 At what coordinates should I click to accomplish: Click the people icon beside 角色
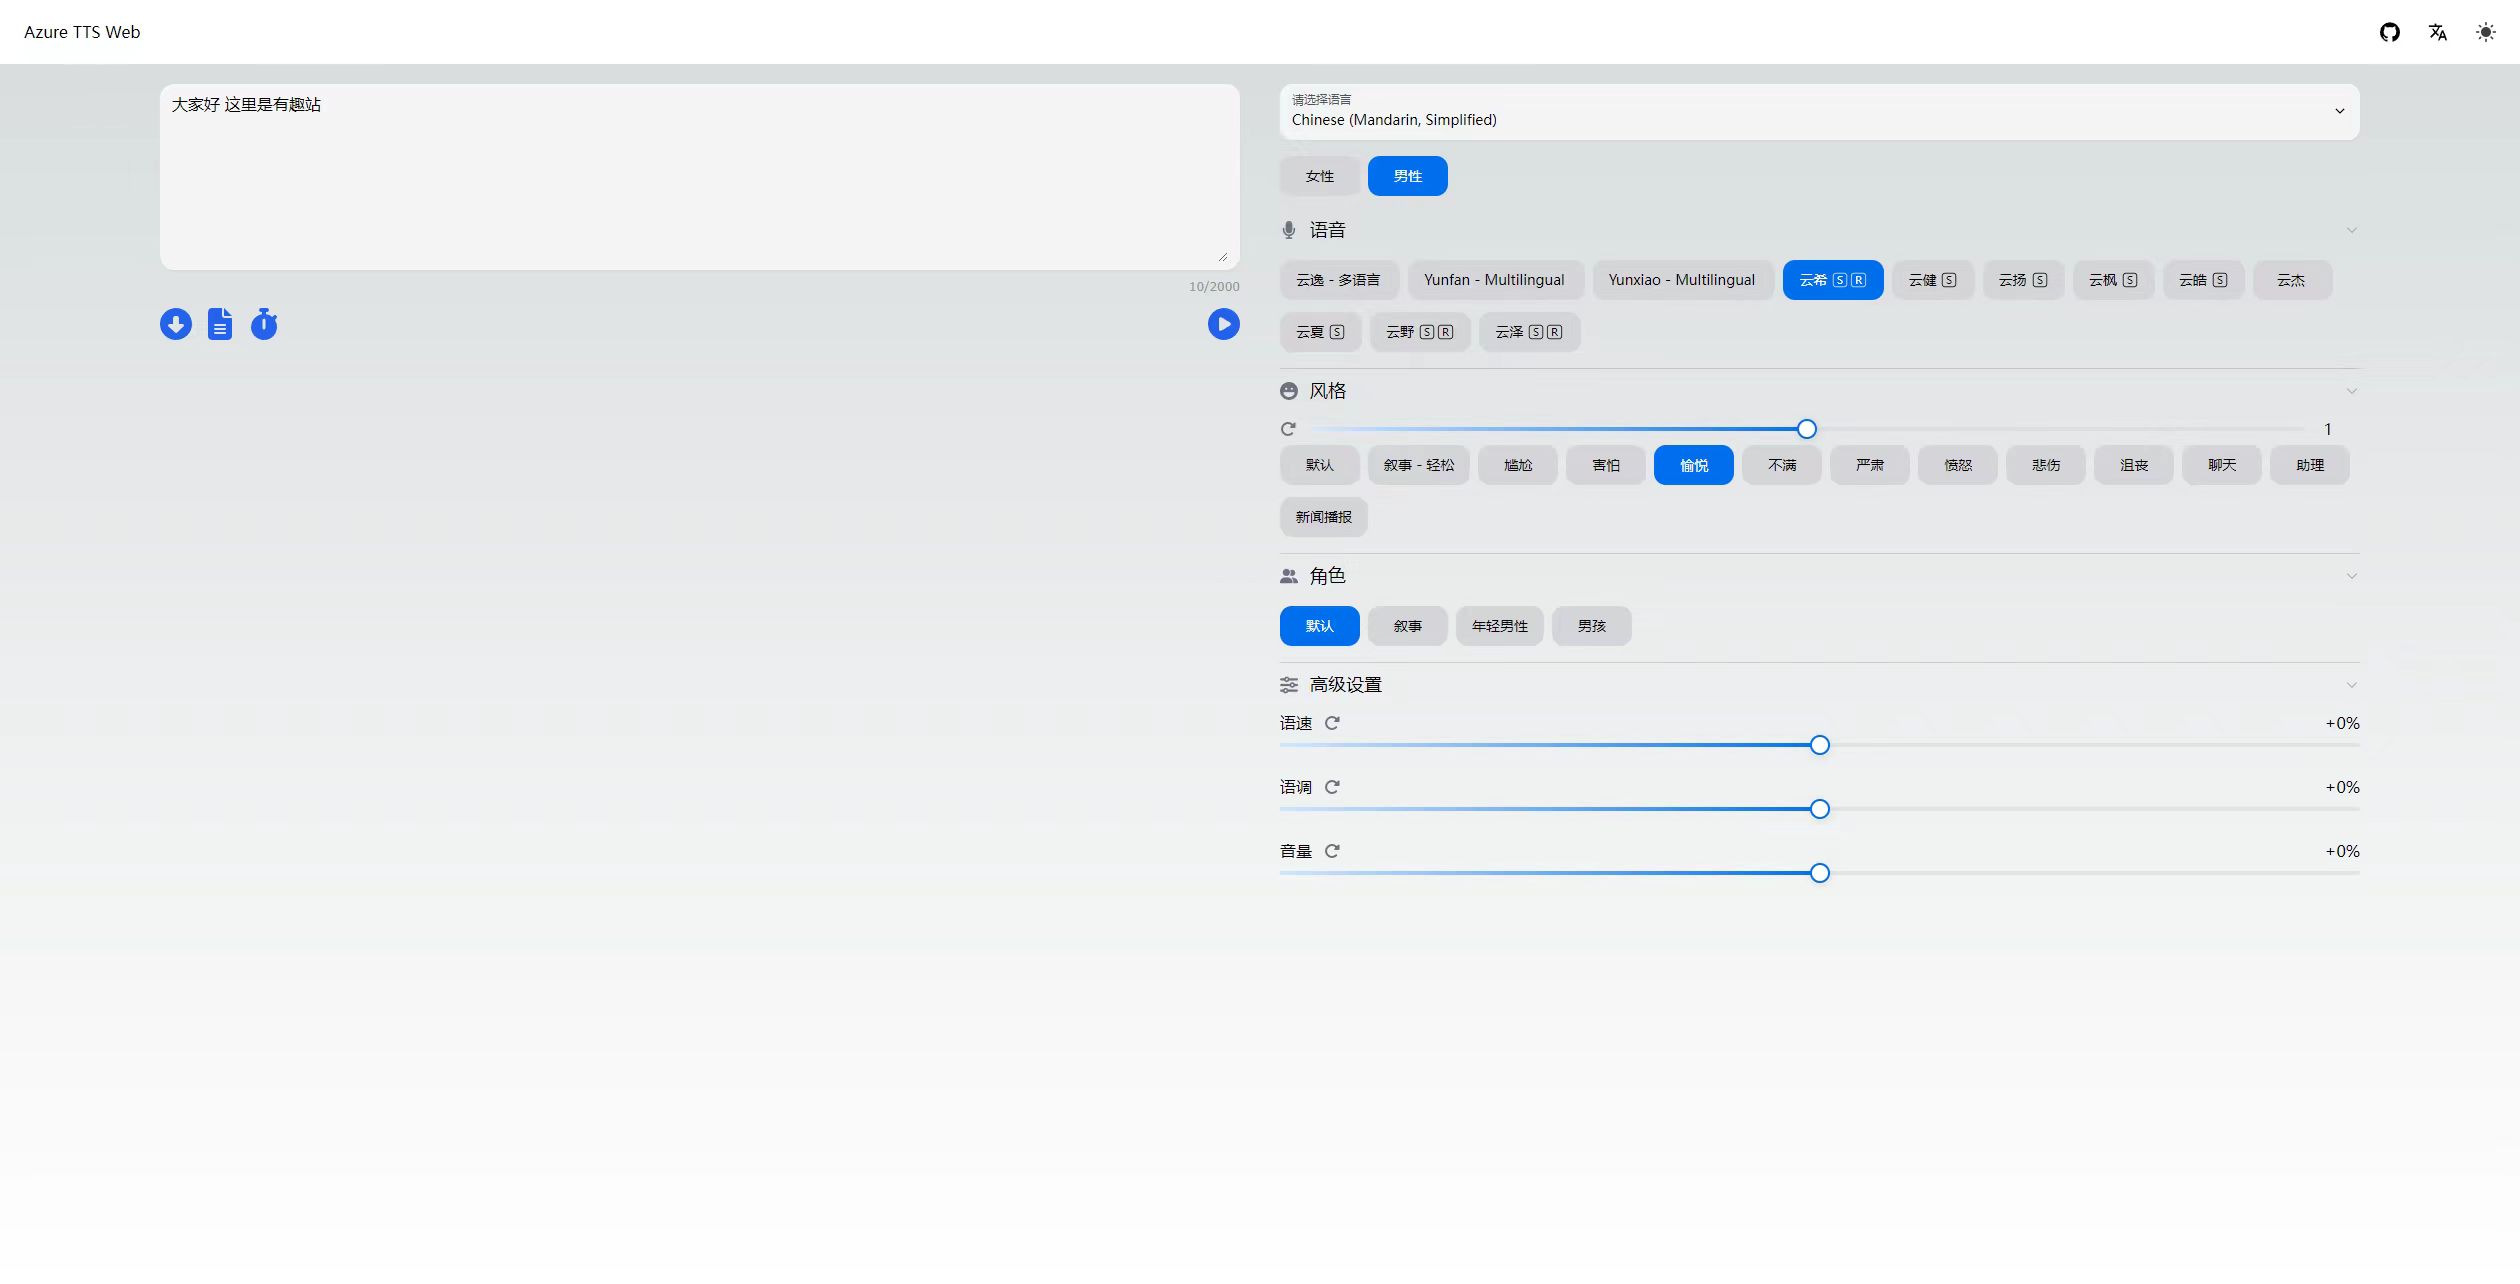click(1289, 576)
